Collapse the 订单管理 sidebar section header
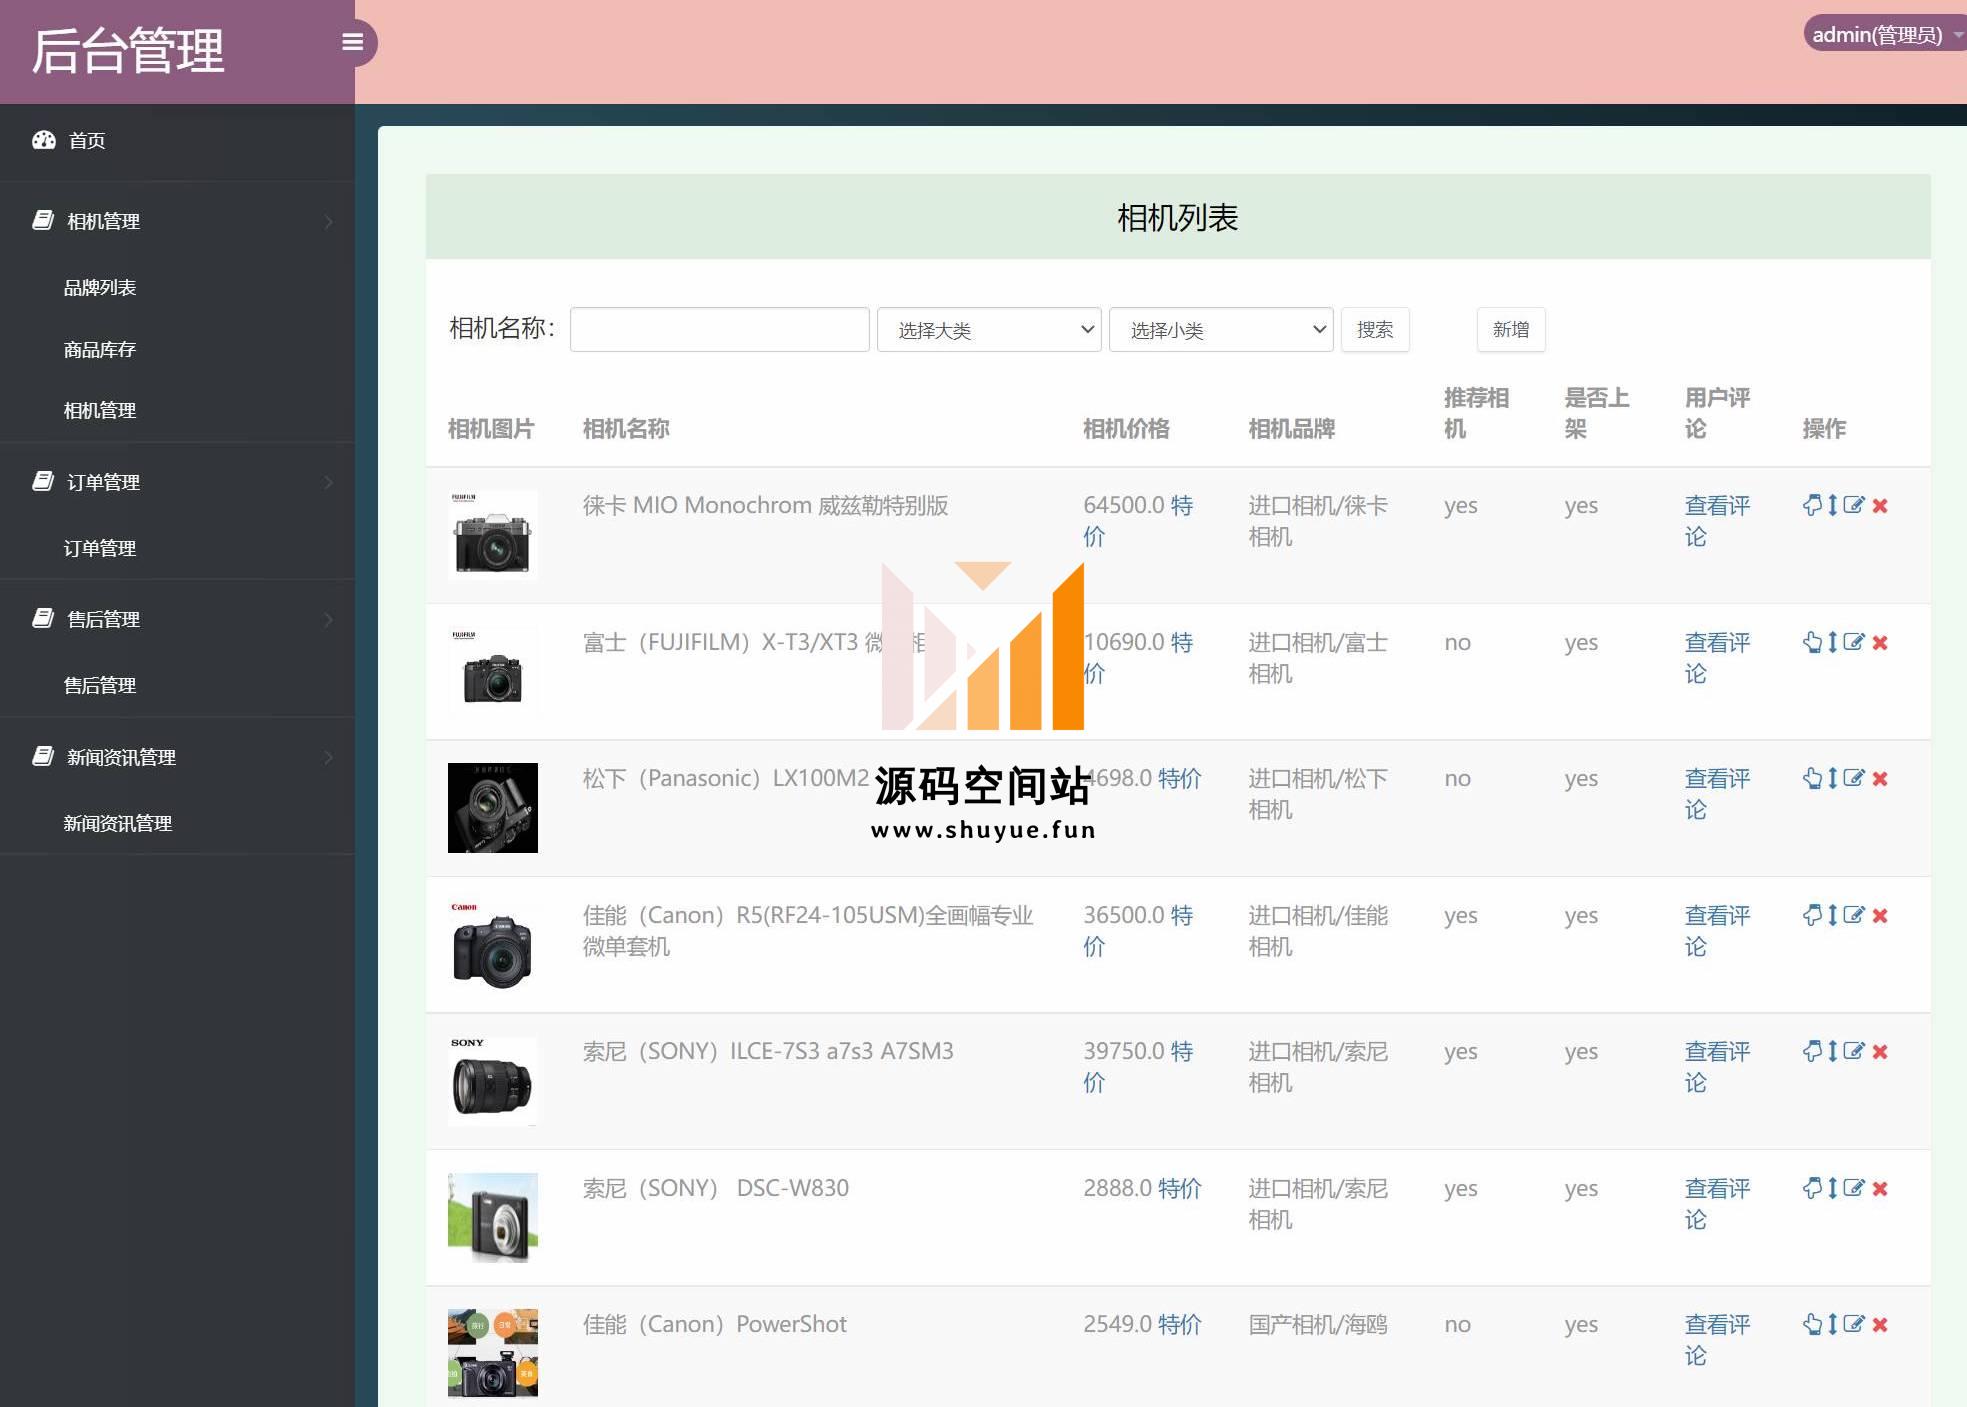Image resolution: width=1967 pixels, height=1407 pixels. coord(177,482)
